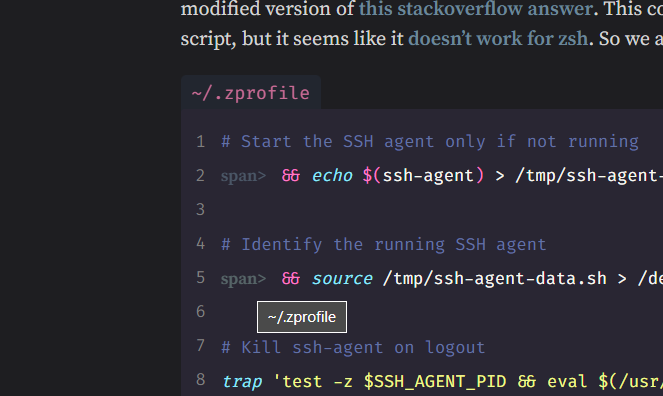
Task: Click the "/tmp/ssh-agent-data.sh" path on line 5
Action: click(x=495, y=279)
